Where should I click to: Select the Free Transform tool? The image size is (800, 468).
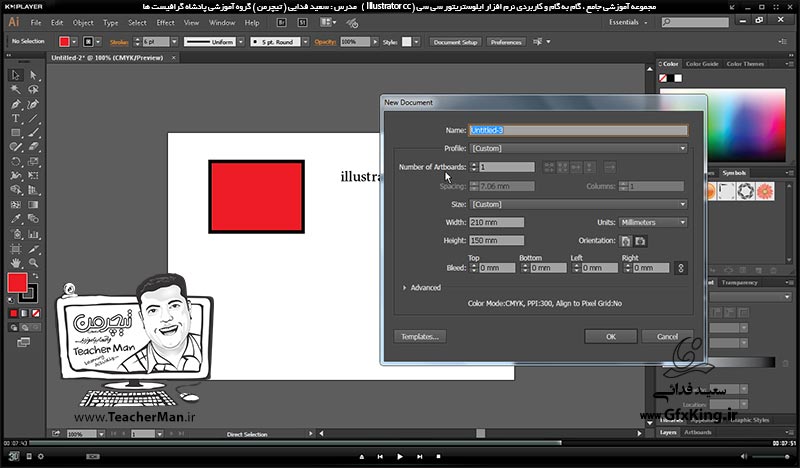click(33, 176)
